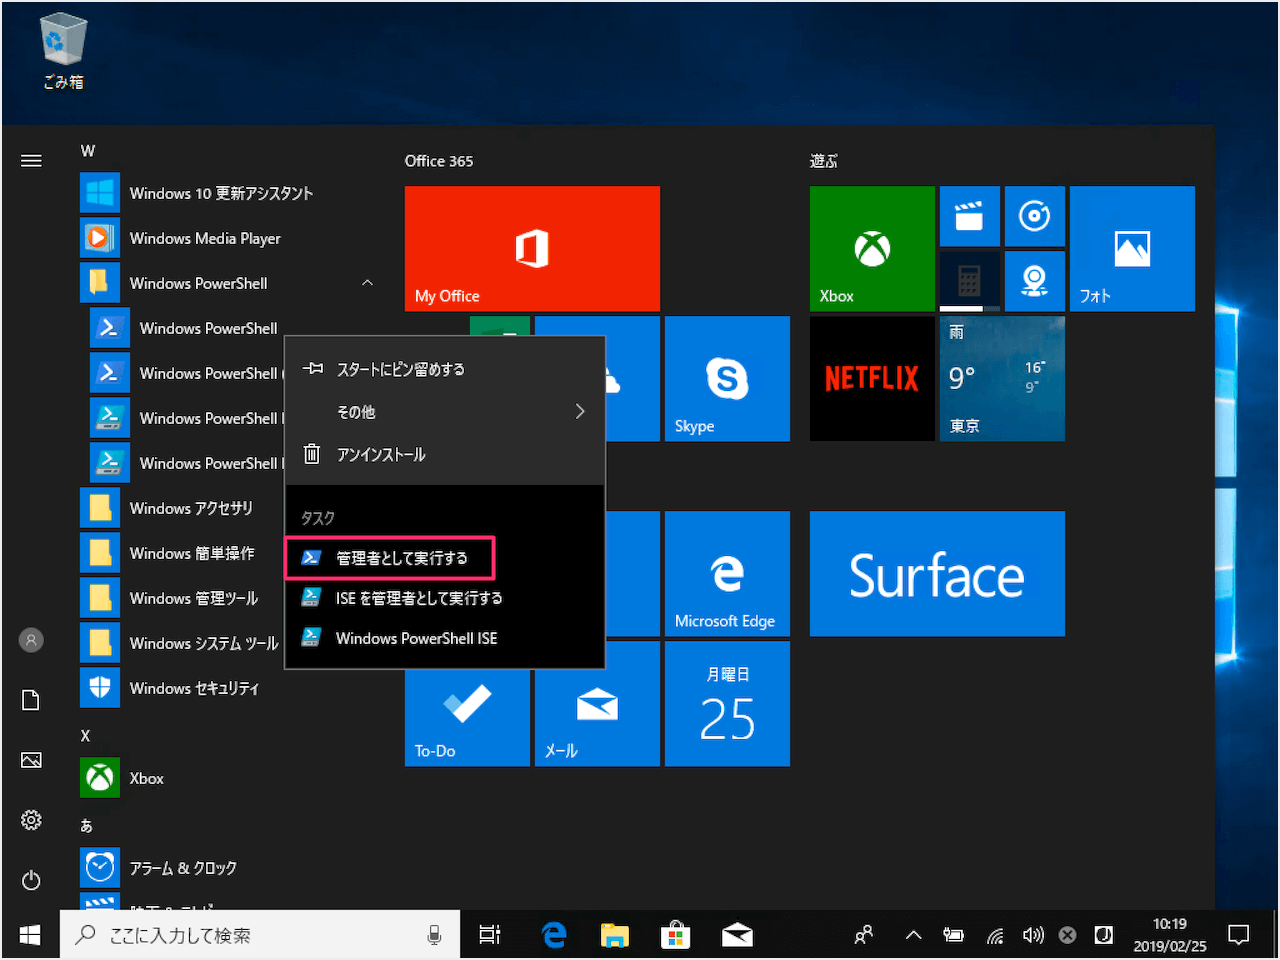Click the Power button in Start
Viewport: 1280px width, 960px height.
pyautogui.click(x=31, y=880)
